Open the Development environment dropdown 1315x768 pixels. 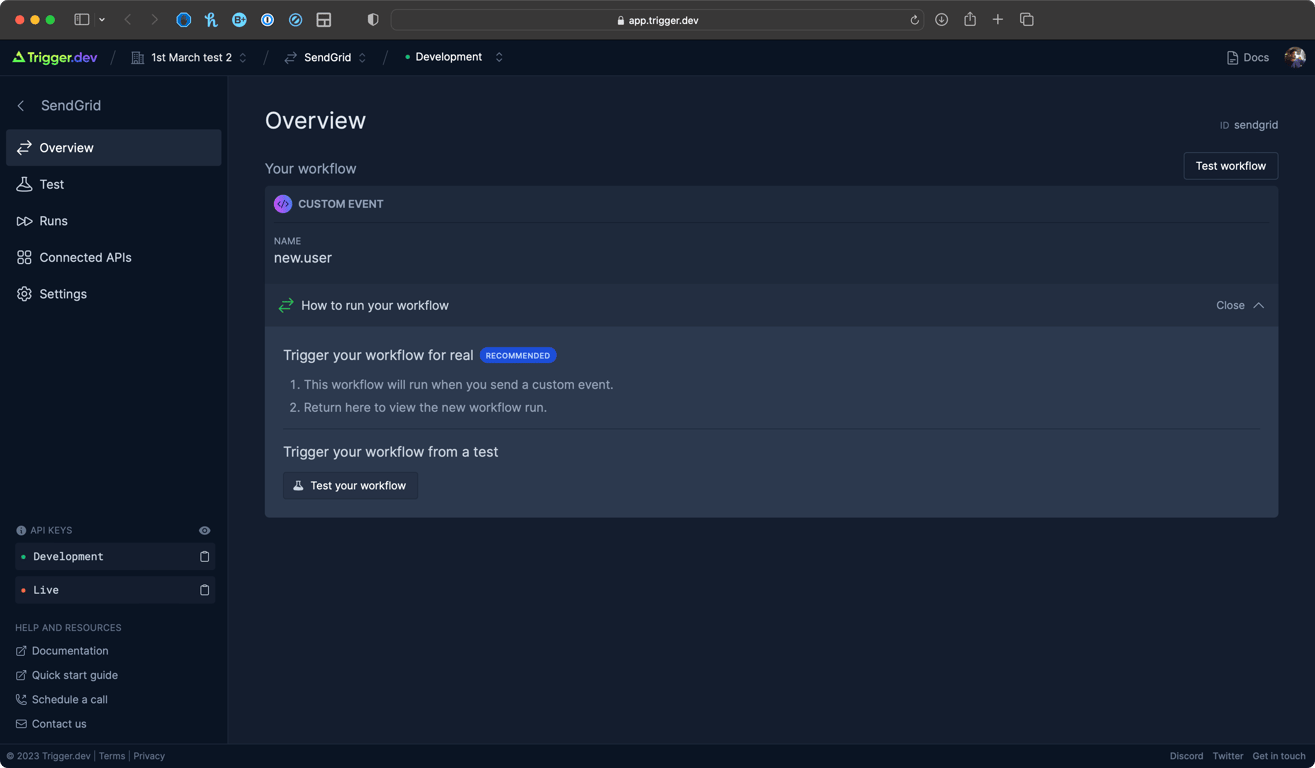(454, 57)
